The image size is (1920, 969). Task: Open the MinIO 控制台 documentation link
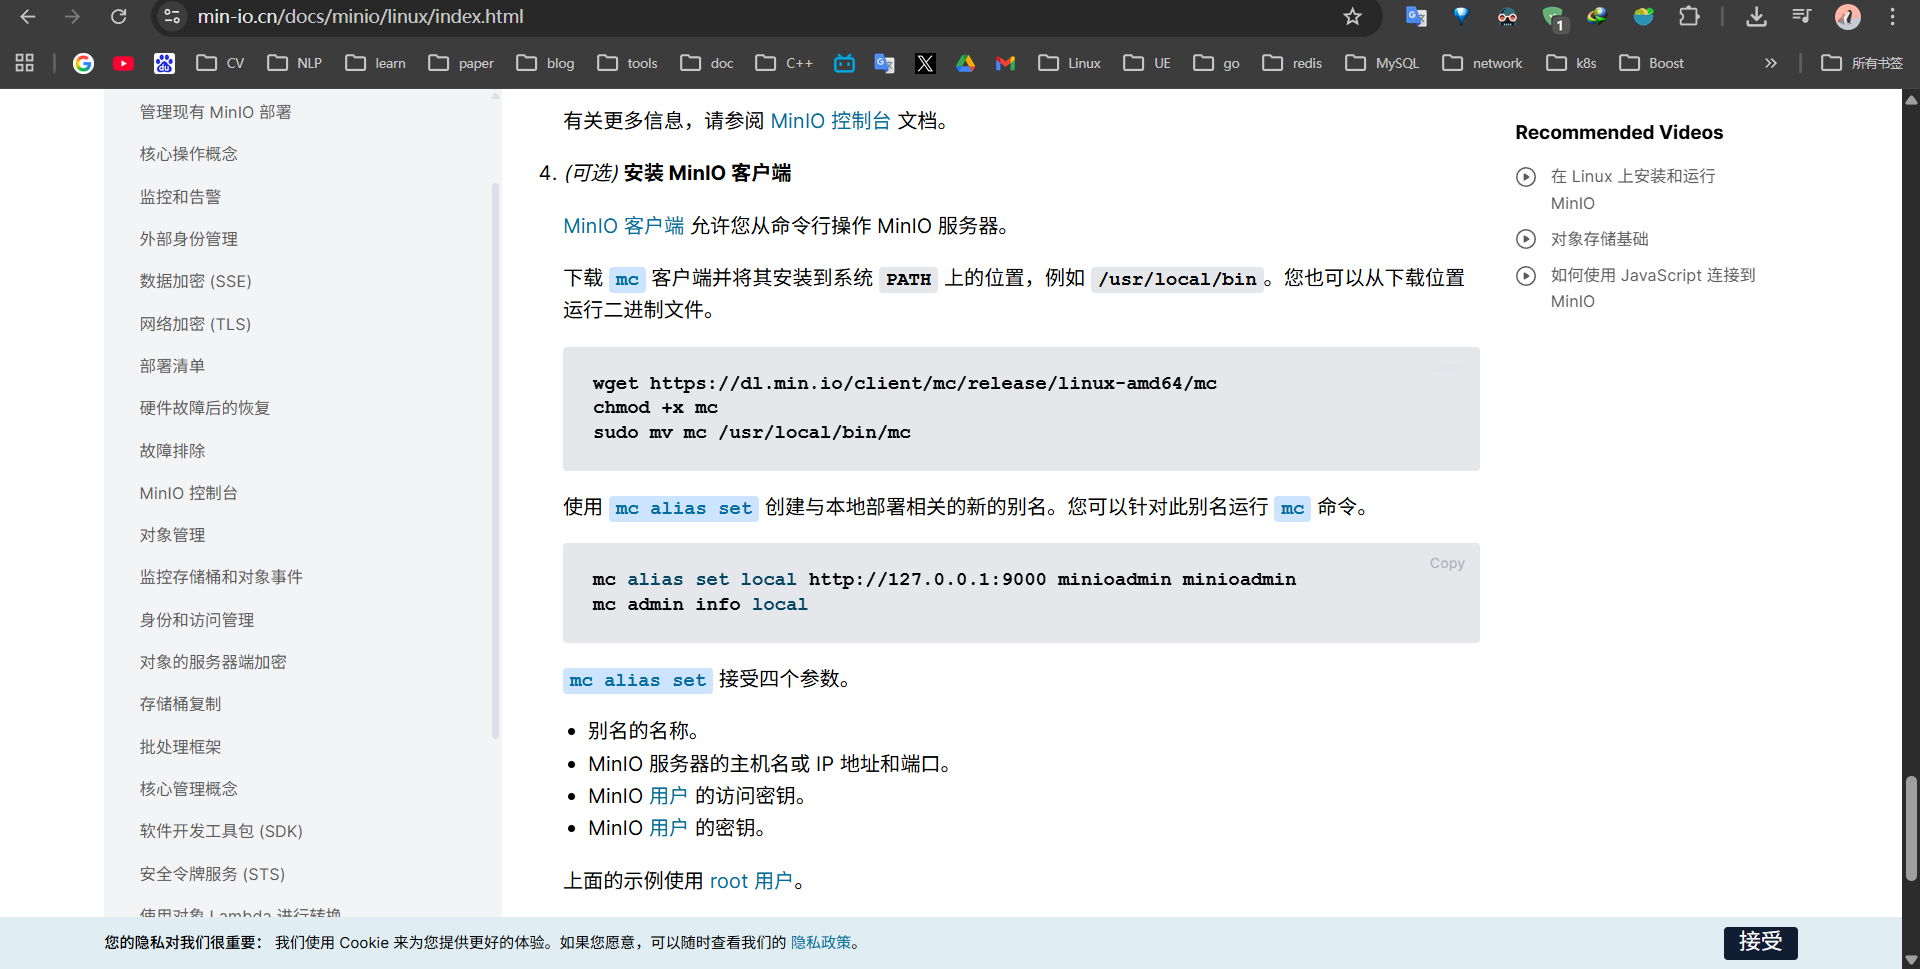[x=830, y=121]
